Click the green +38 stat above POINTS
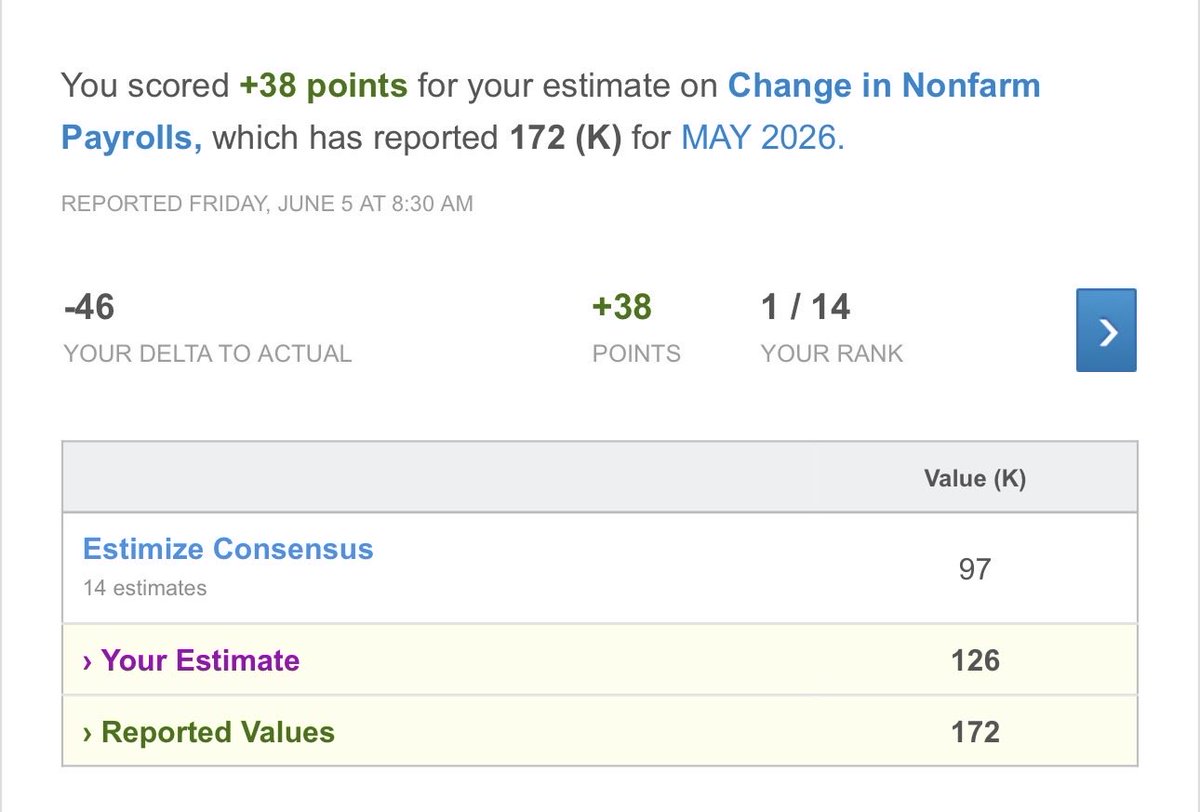The width and height of the screenshot is (1200, 812). [x=622, y=307]
